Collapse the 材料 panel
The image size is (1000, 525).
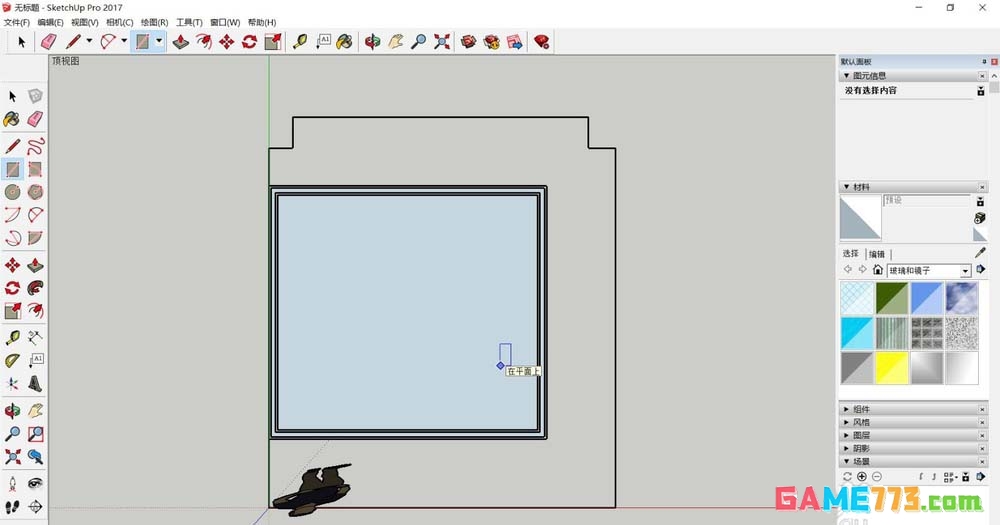846,187
